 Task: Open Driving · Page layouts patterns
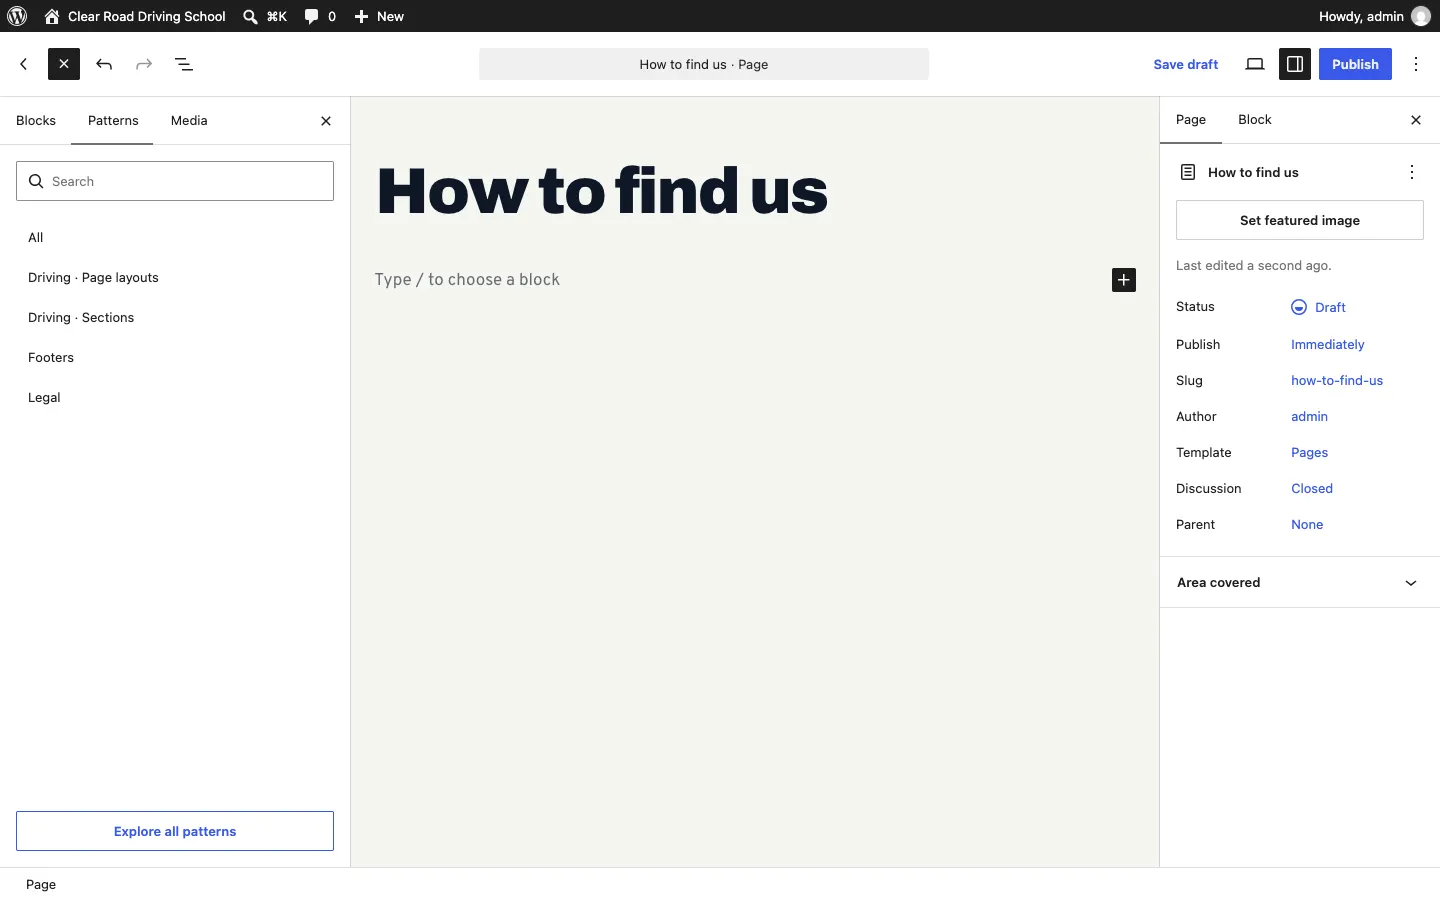[175, 277]
